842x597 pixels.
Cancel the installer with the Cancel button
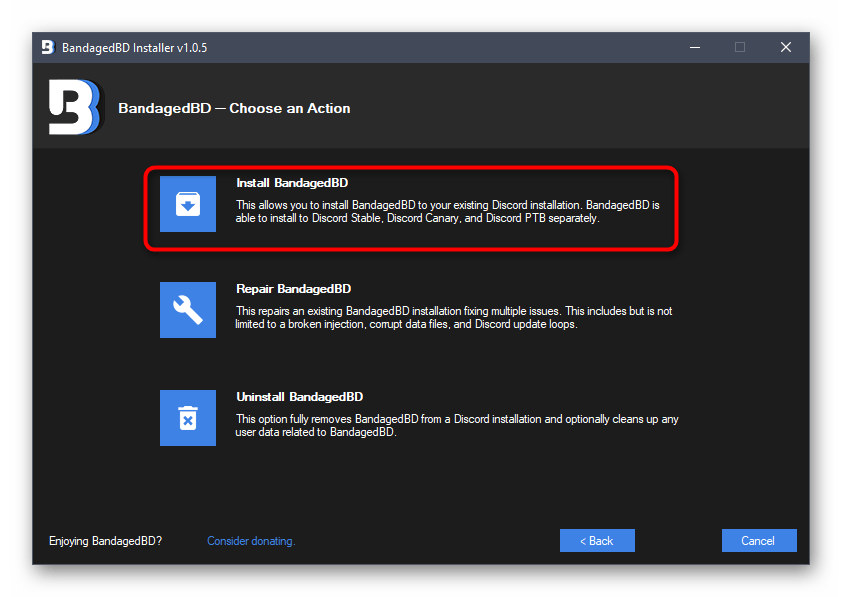759,541
